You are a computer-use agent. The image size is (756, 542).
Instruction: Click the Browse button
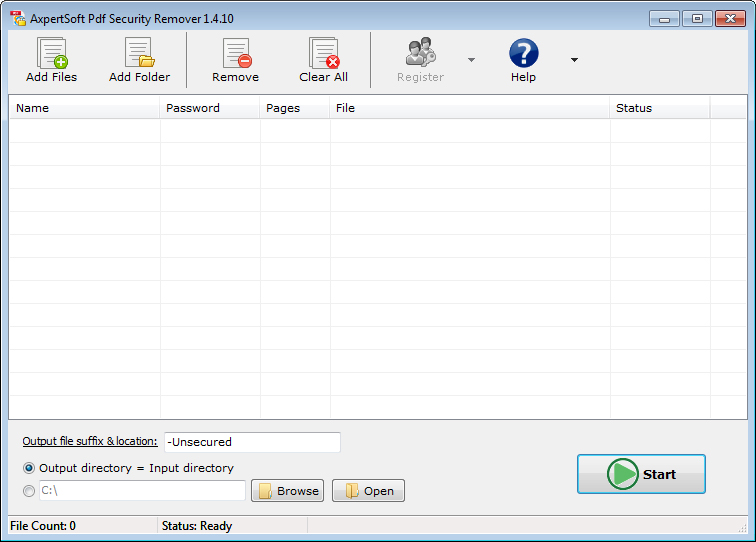tap(287, 491)
